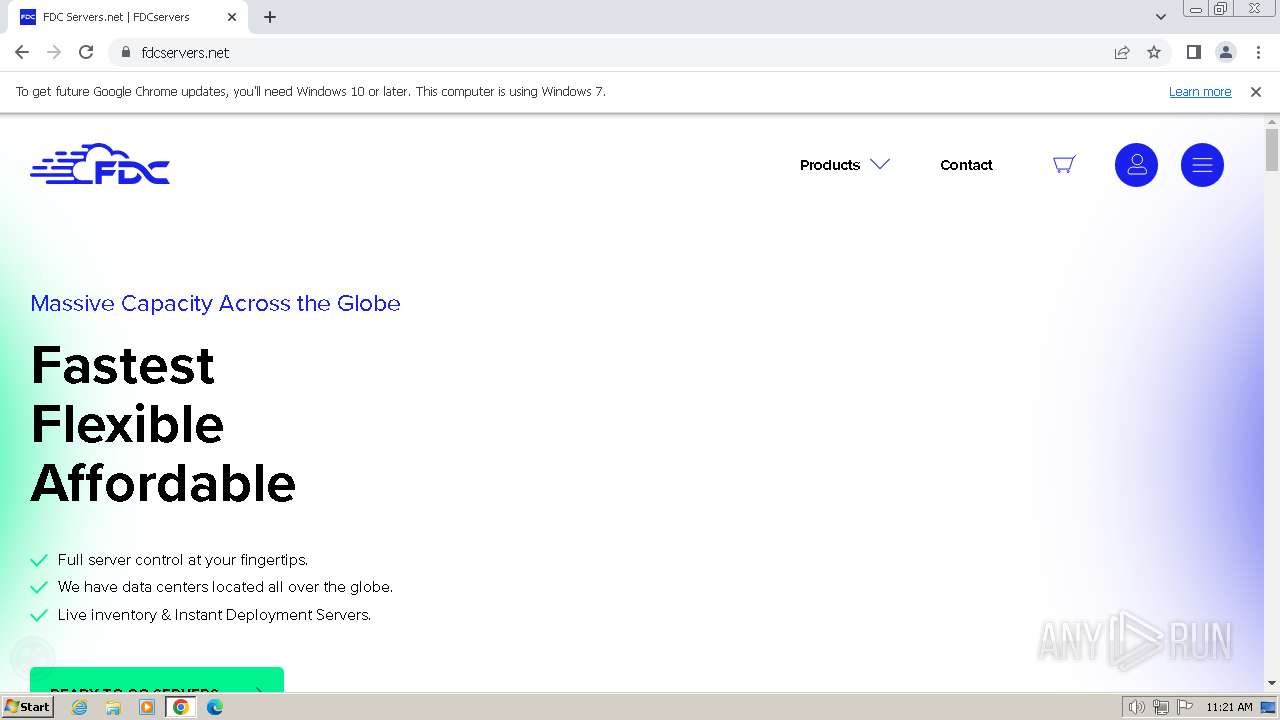Click the Show desktop button in the taskbar
This screenshot has height=720, width=1280.
(1270, 707)
